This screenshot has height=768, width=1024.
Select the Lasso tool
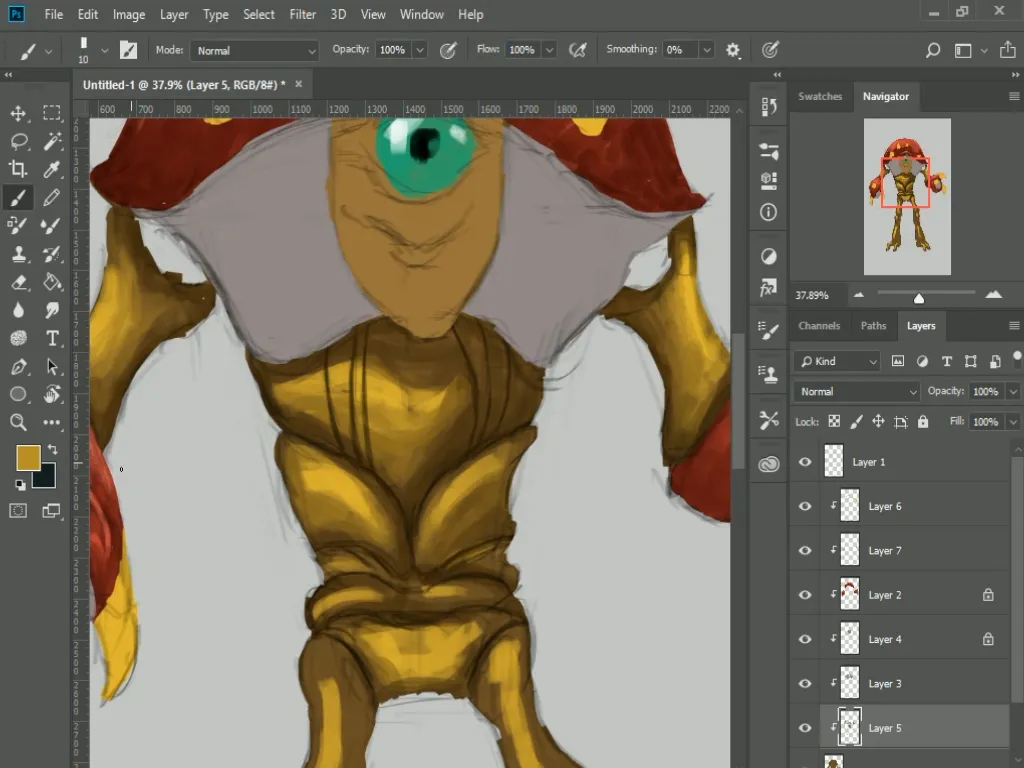[x=18, y=141]
